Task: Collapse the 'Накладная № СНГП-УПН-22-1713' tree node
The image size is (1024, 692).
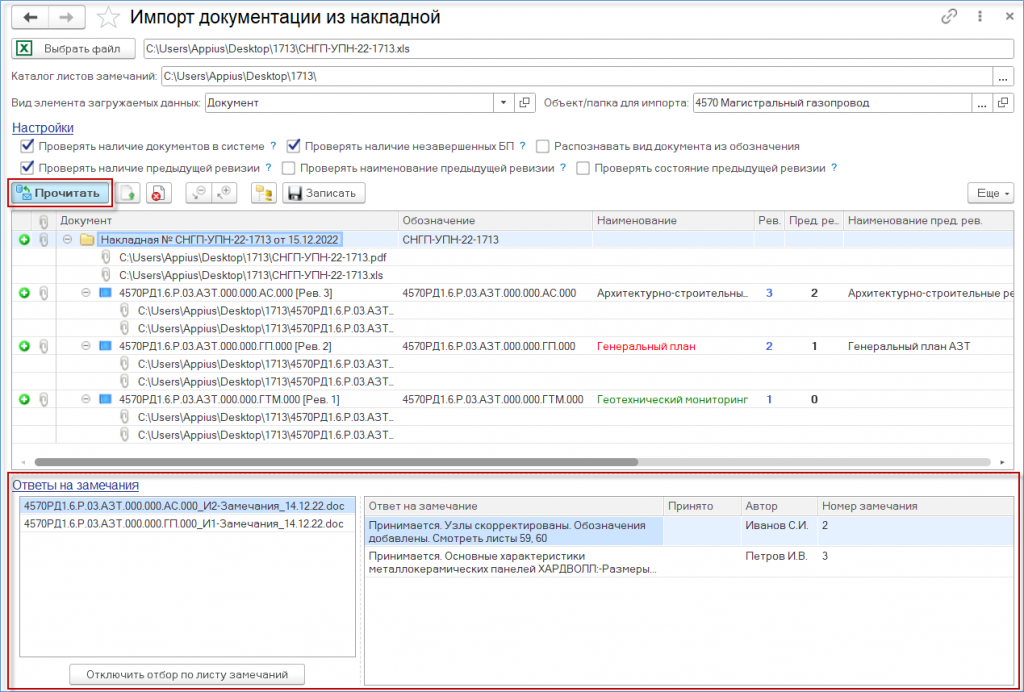Action: (67, 240)
